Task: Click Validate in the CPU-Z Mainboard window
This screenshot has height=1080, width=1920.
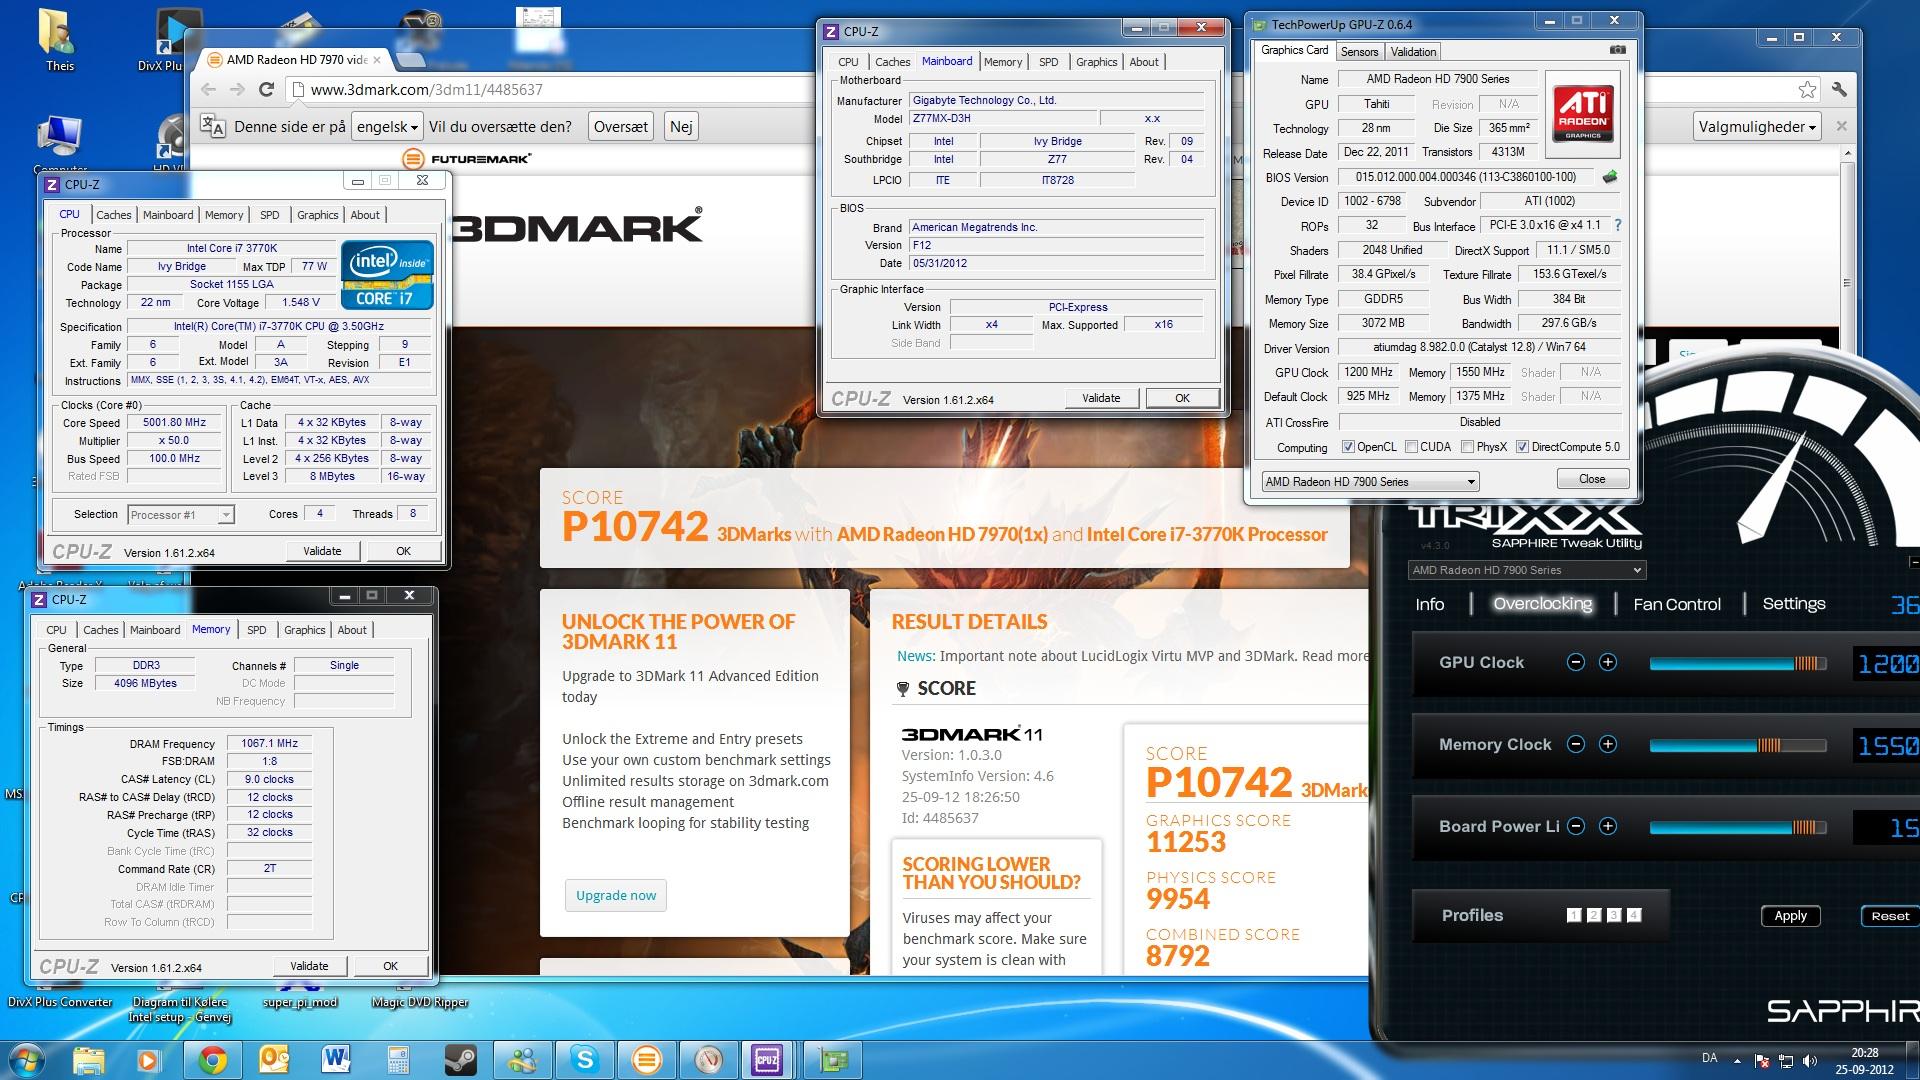Action: click(x=1101, y=398)
